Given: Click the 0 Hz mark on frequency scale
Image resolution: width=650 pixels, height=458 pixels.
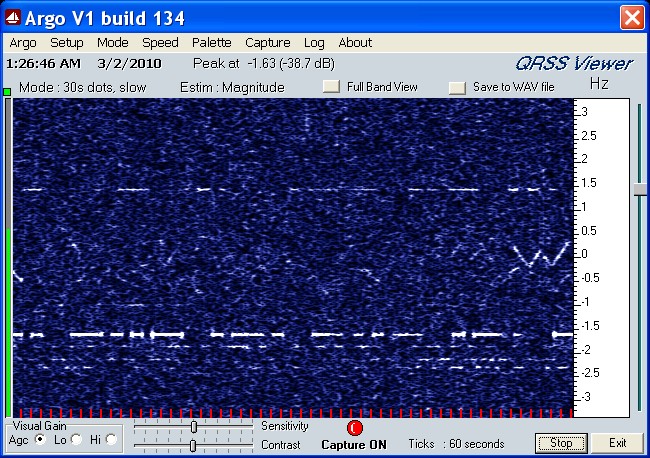Looking at the screenshot, I should [585, 254].
